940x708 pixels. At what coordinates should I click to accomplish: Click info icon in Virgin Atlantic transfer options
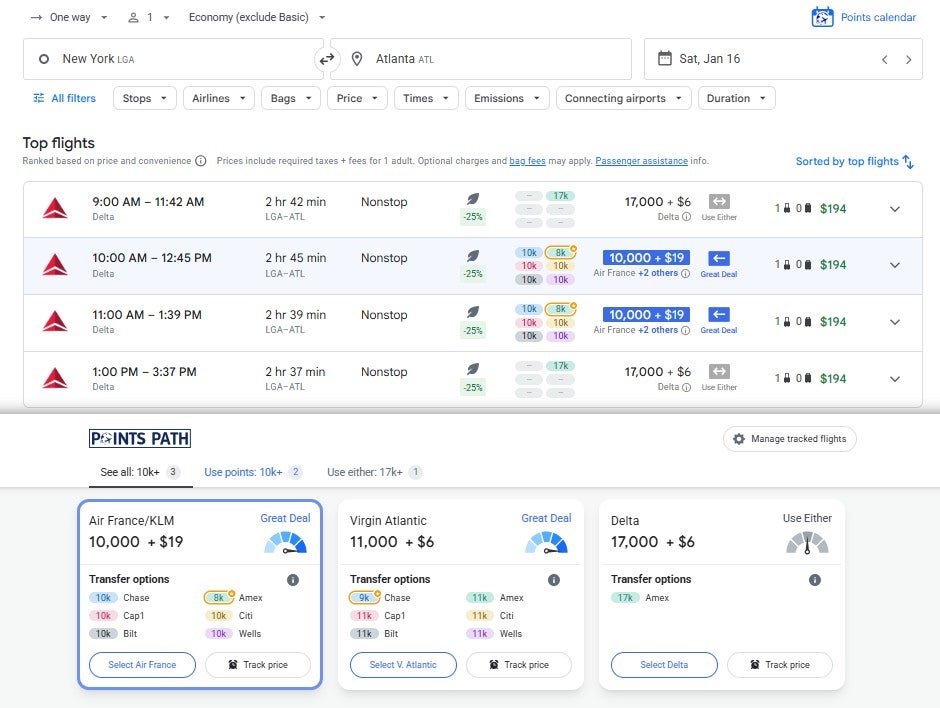pos(554,580)
